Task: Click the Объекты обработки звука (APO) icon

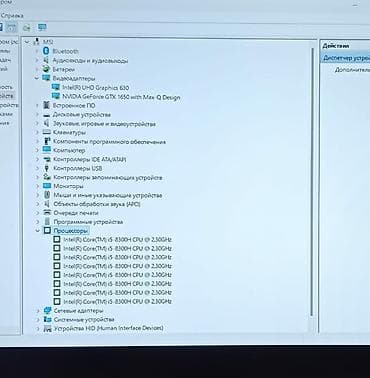Action: click(47, 204)
